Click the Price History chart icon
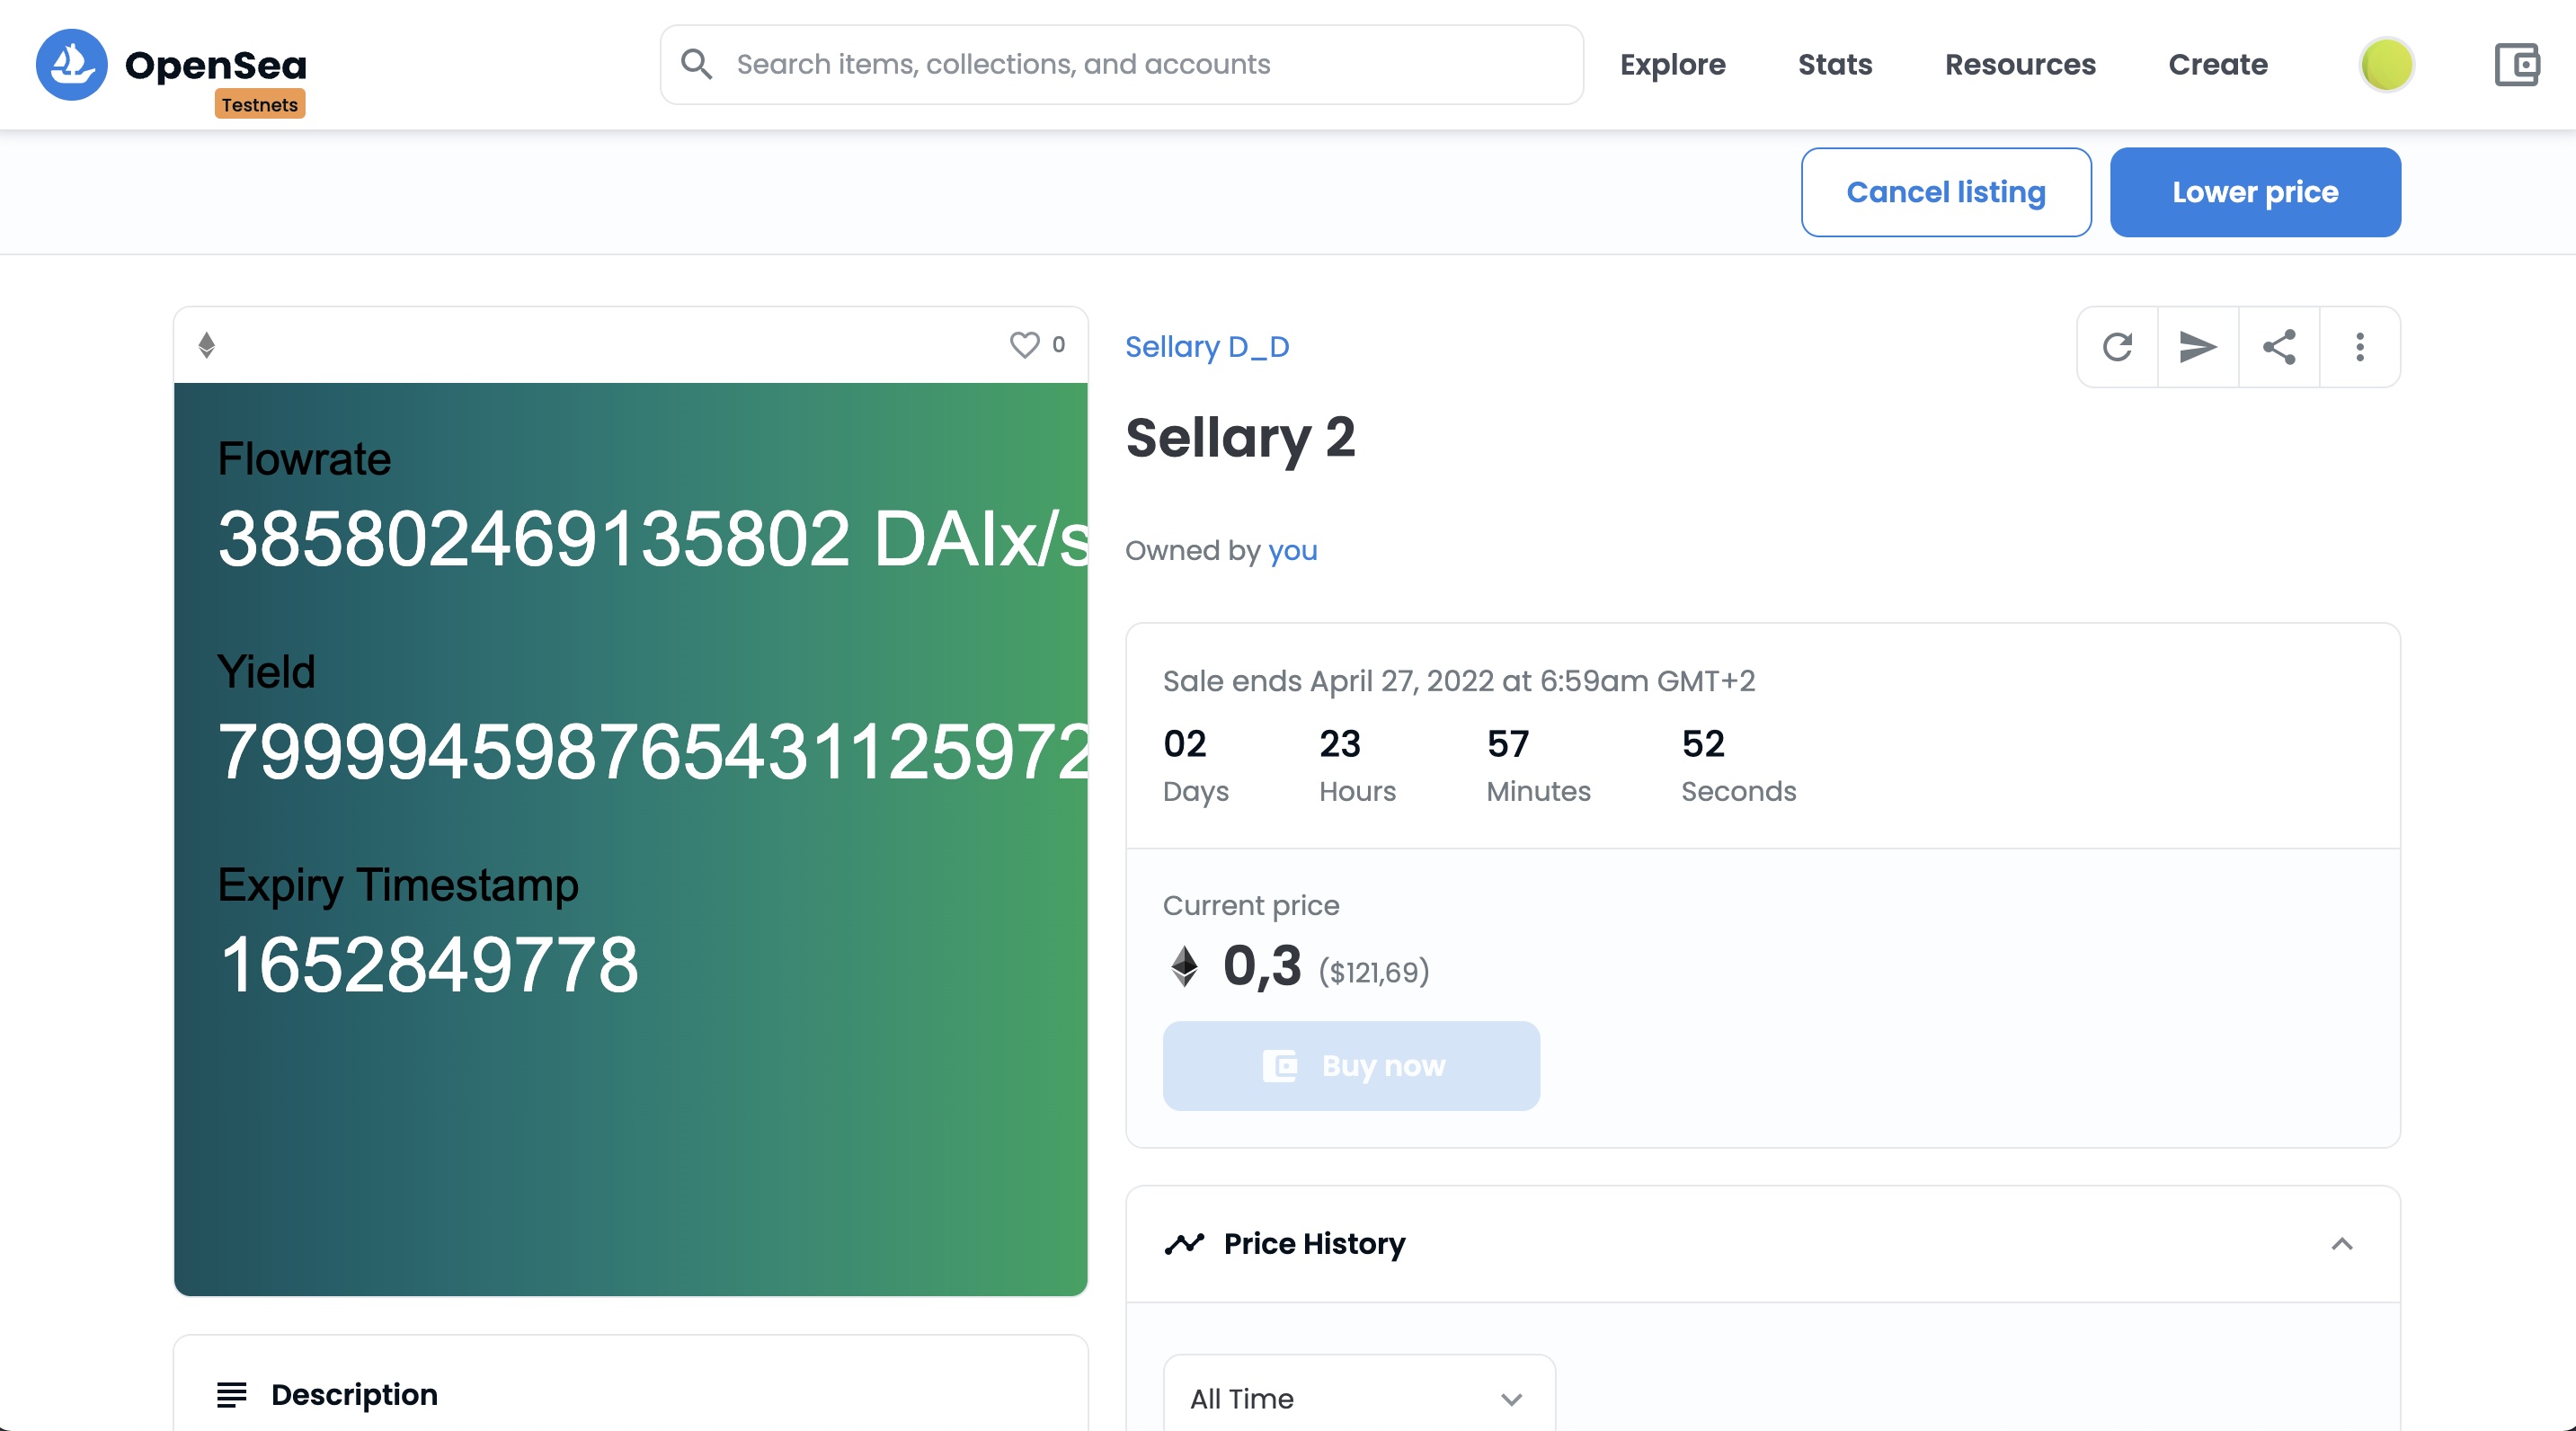 pos(1184,1243)
